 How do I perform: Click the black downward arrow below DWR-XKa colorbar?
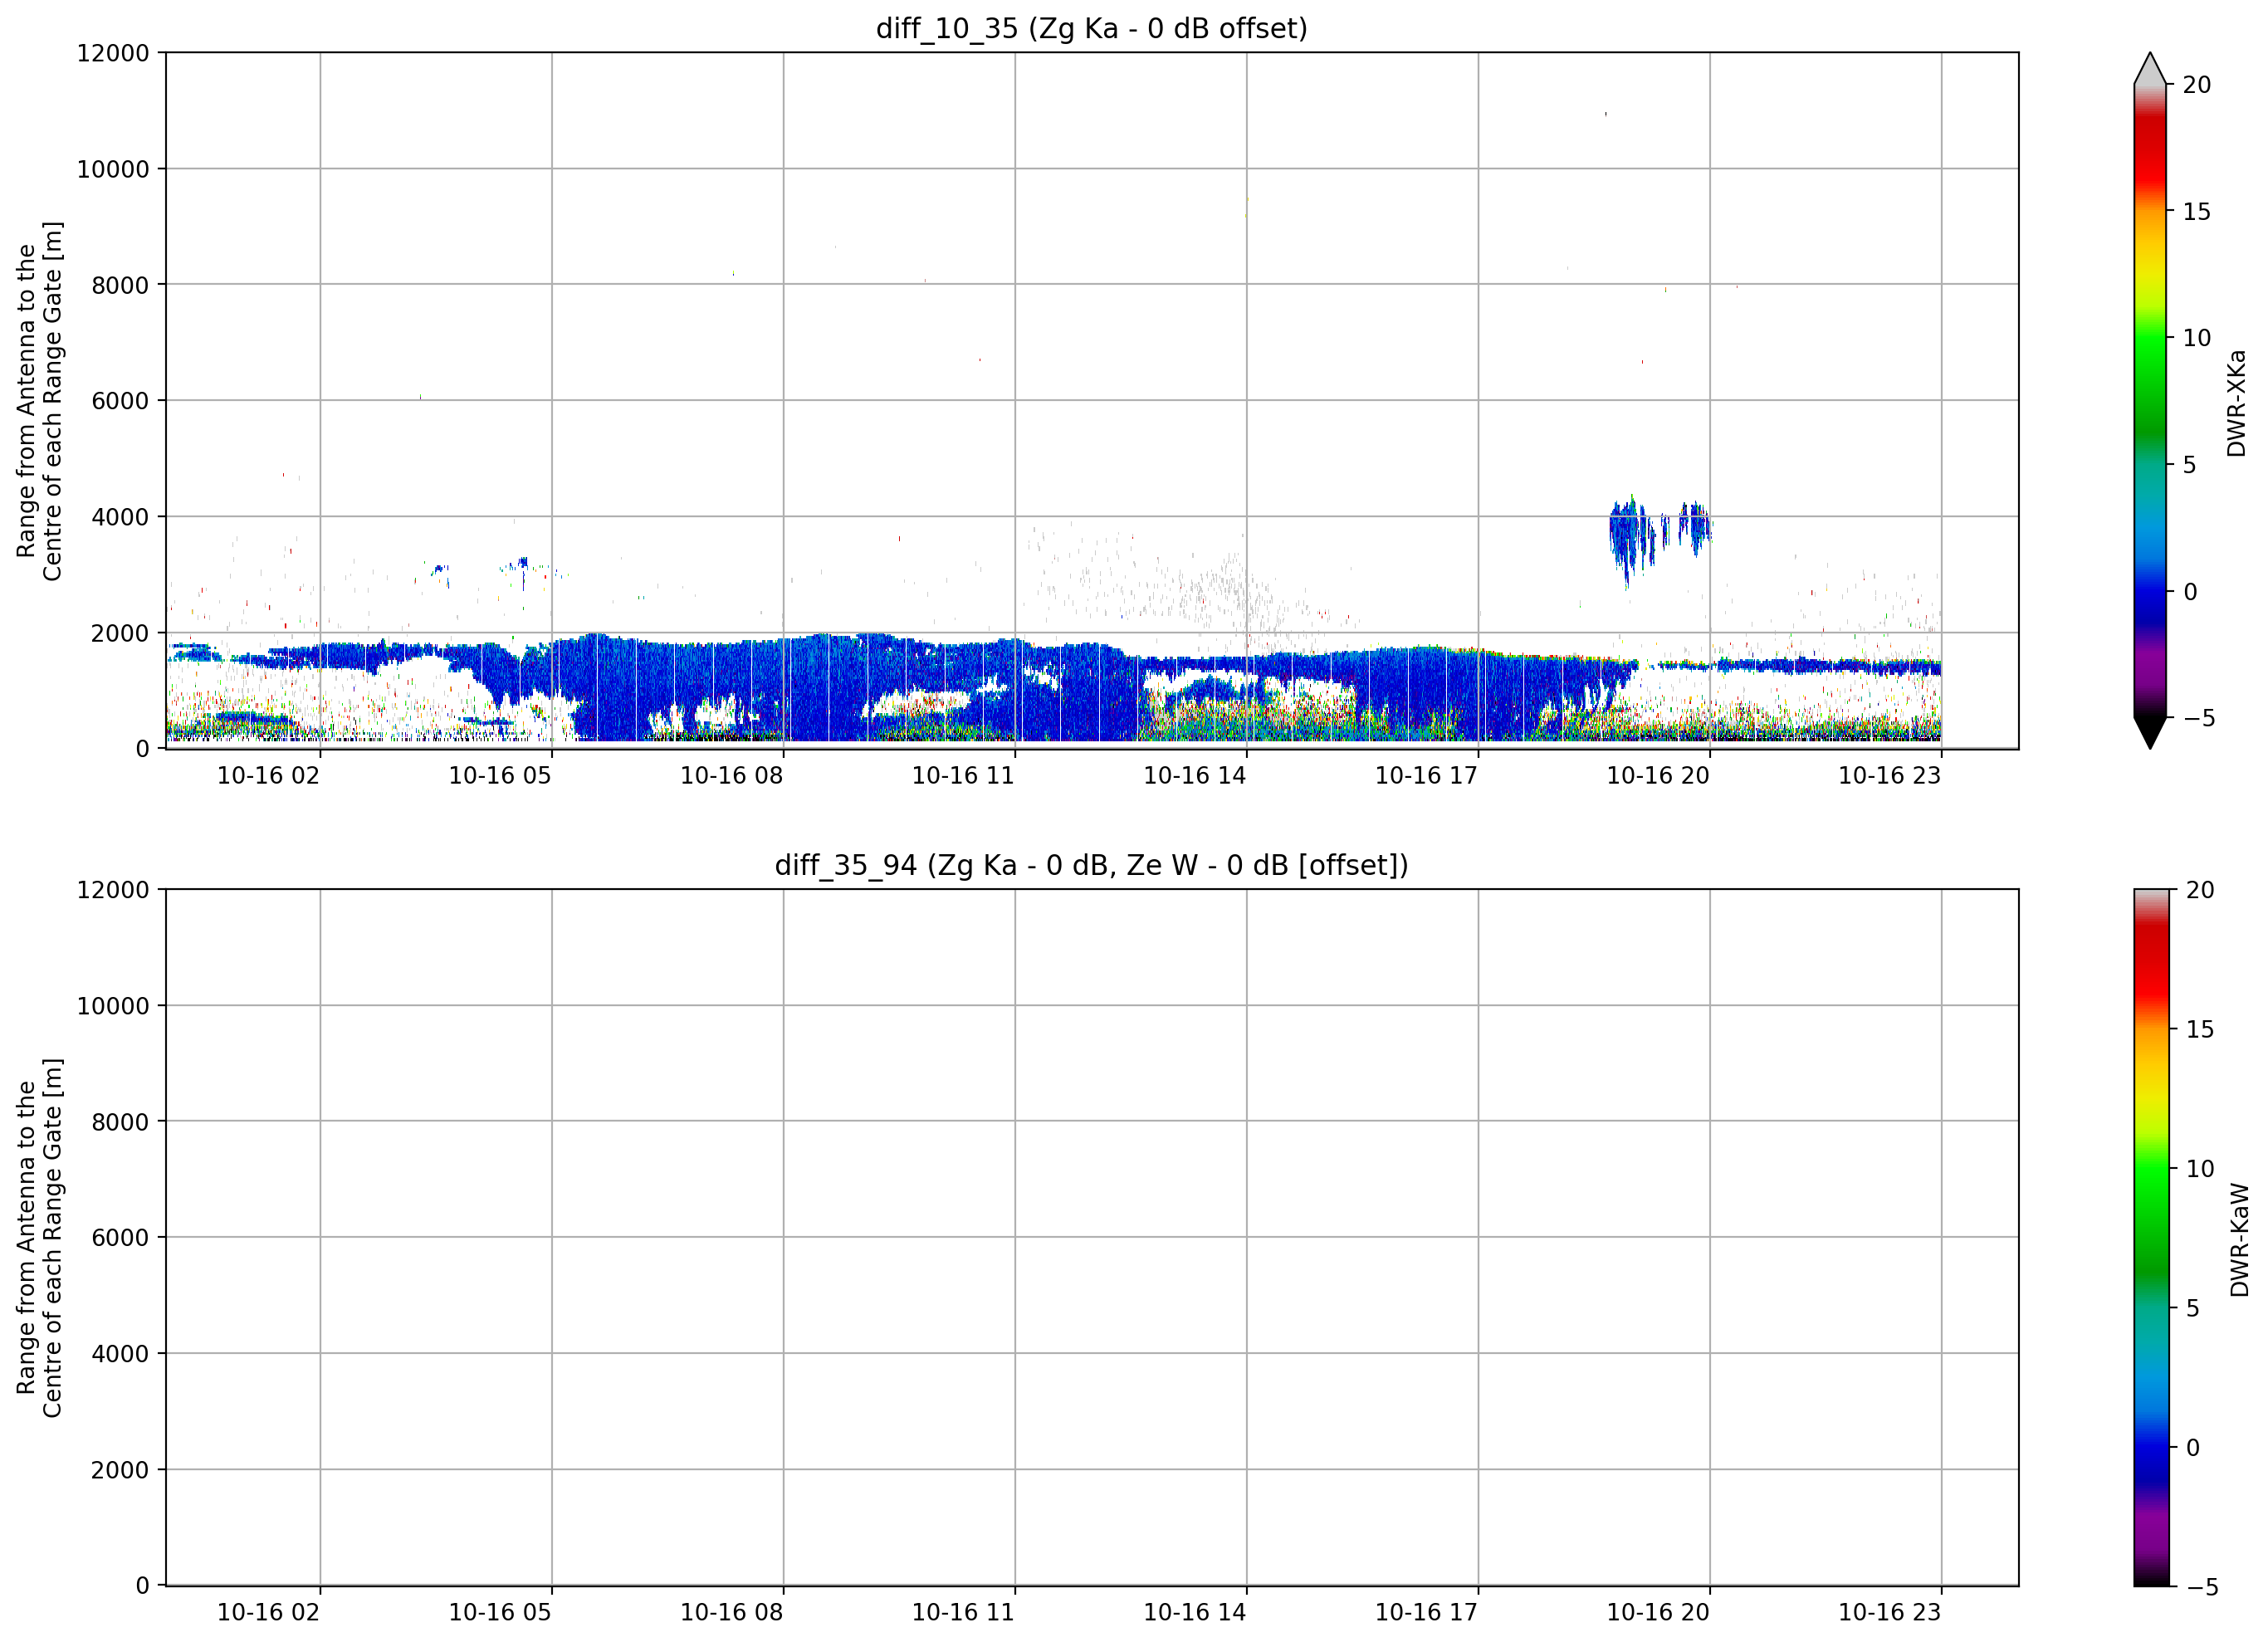pos(2150,732)
